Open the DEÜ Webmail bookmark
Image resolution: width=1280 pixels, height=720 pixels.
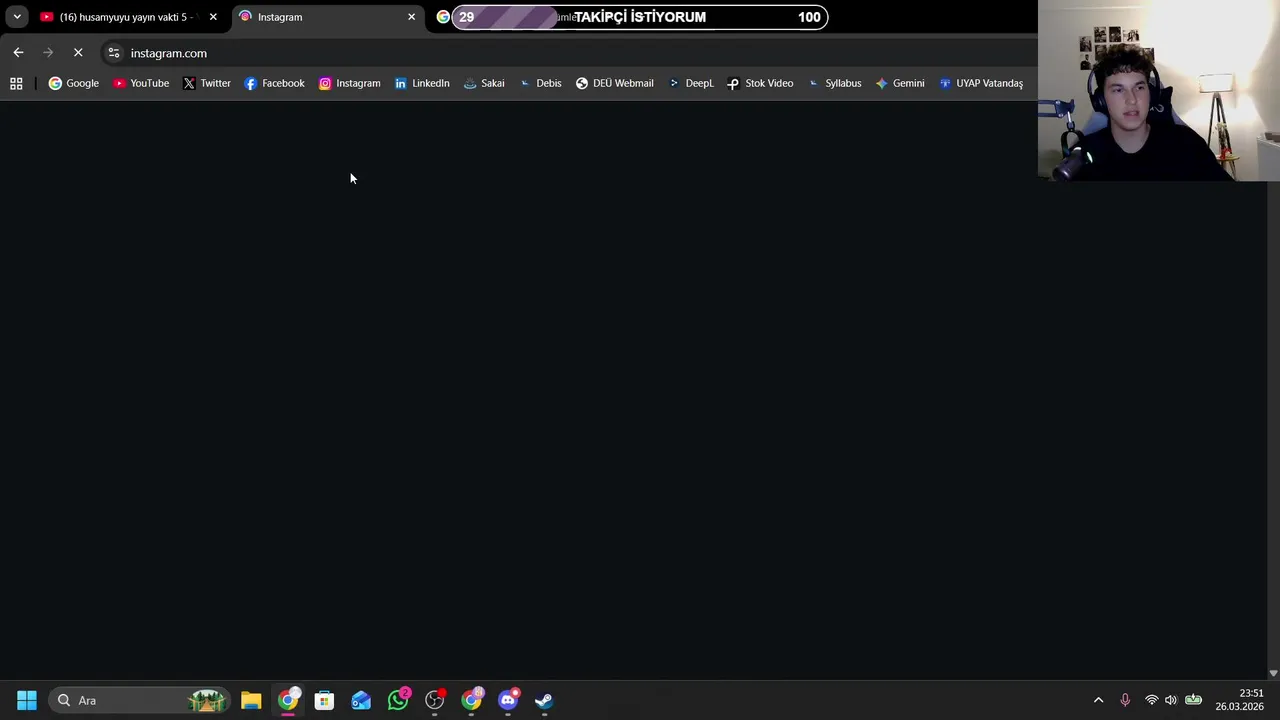coord(614,83)
